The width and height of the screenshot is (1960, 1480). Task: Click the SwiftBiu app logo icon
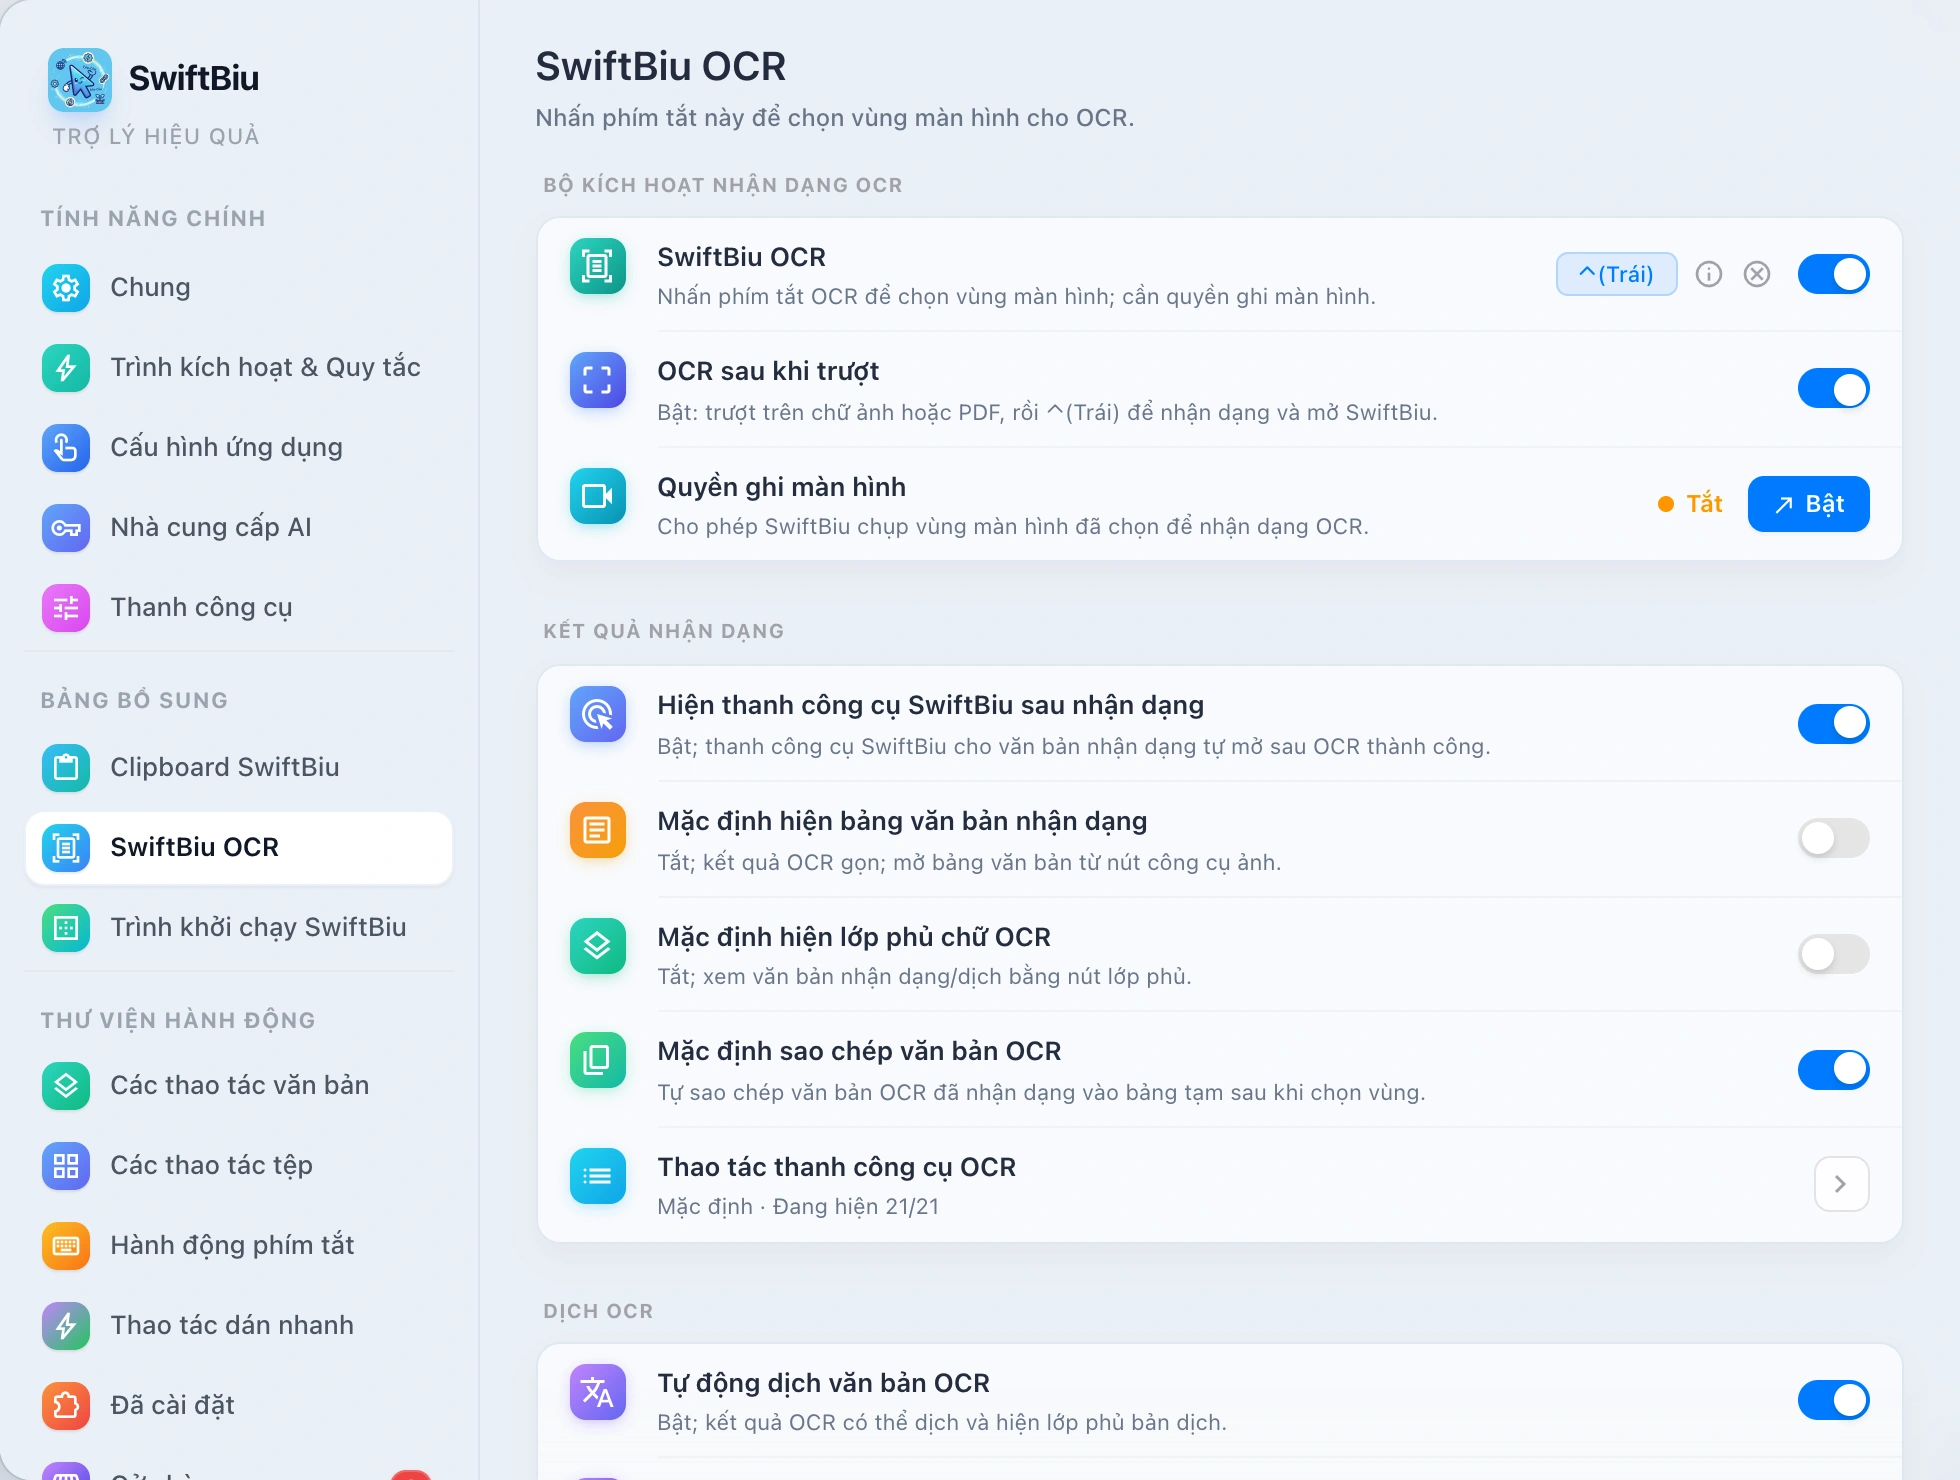(x=80, y=80)
